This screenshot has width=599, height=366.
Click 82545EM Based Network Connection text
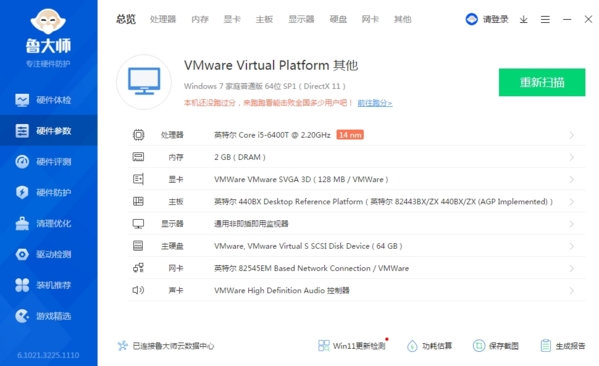click(311, 268)
